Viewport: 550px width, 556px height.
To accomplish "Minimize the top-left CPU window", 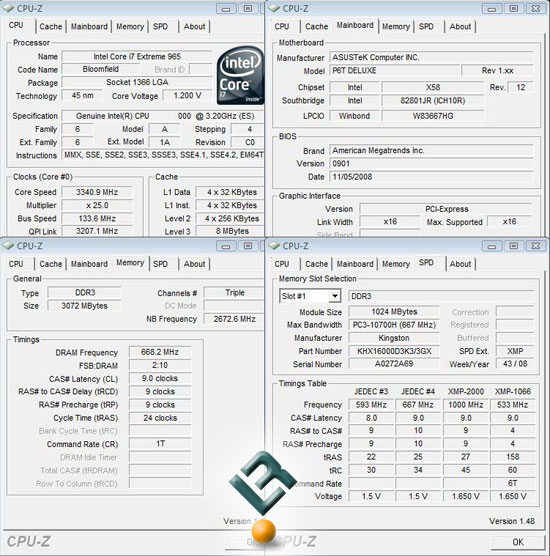I will pyautogui.click(x=226, y=9).
